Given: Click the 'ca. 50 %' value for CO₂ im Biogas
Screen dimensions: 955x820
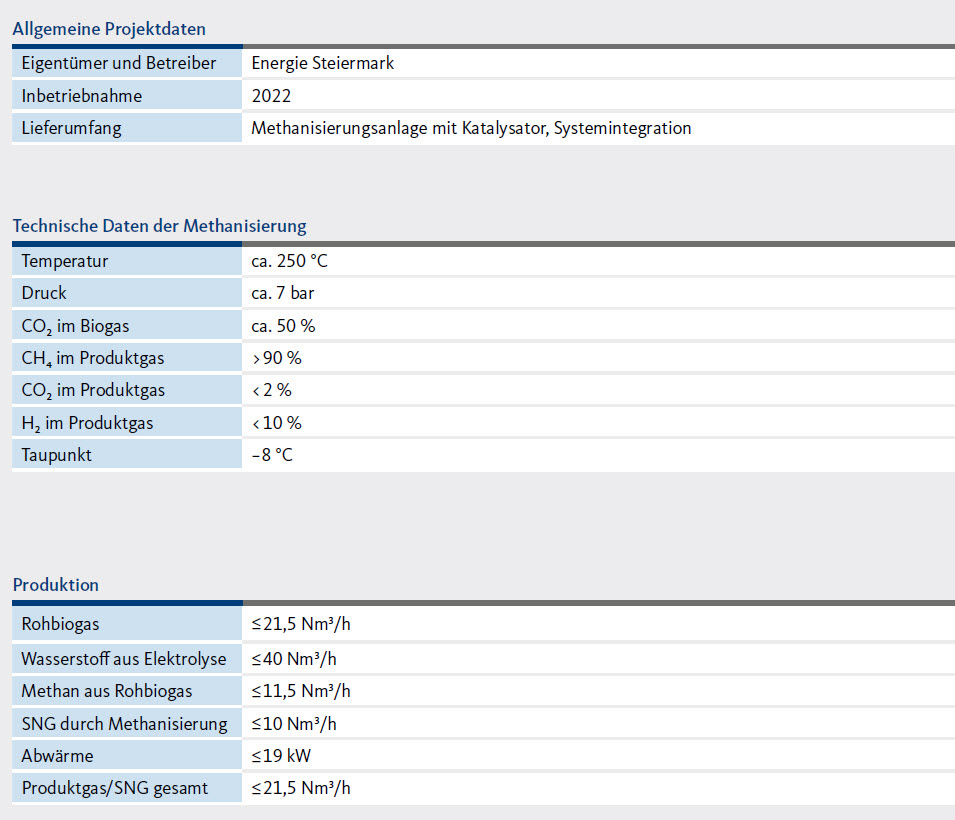Looking at the screenshot, I should coord(284,326).
